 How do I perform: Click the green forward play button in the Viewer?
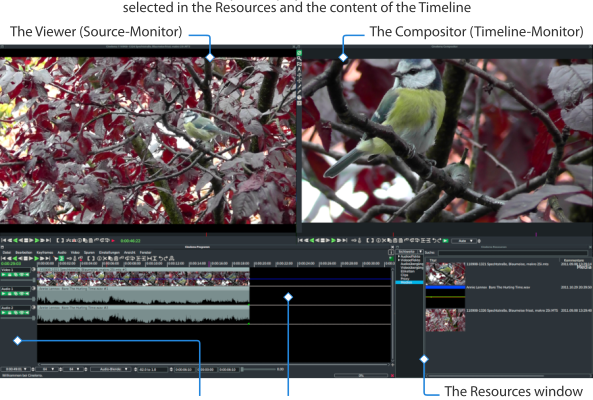[37, 240]
